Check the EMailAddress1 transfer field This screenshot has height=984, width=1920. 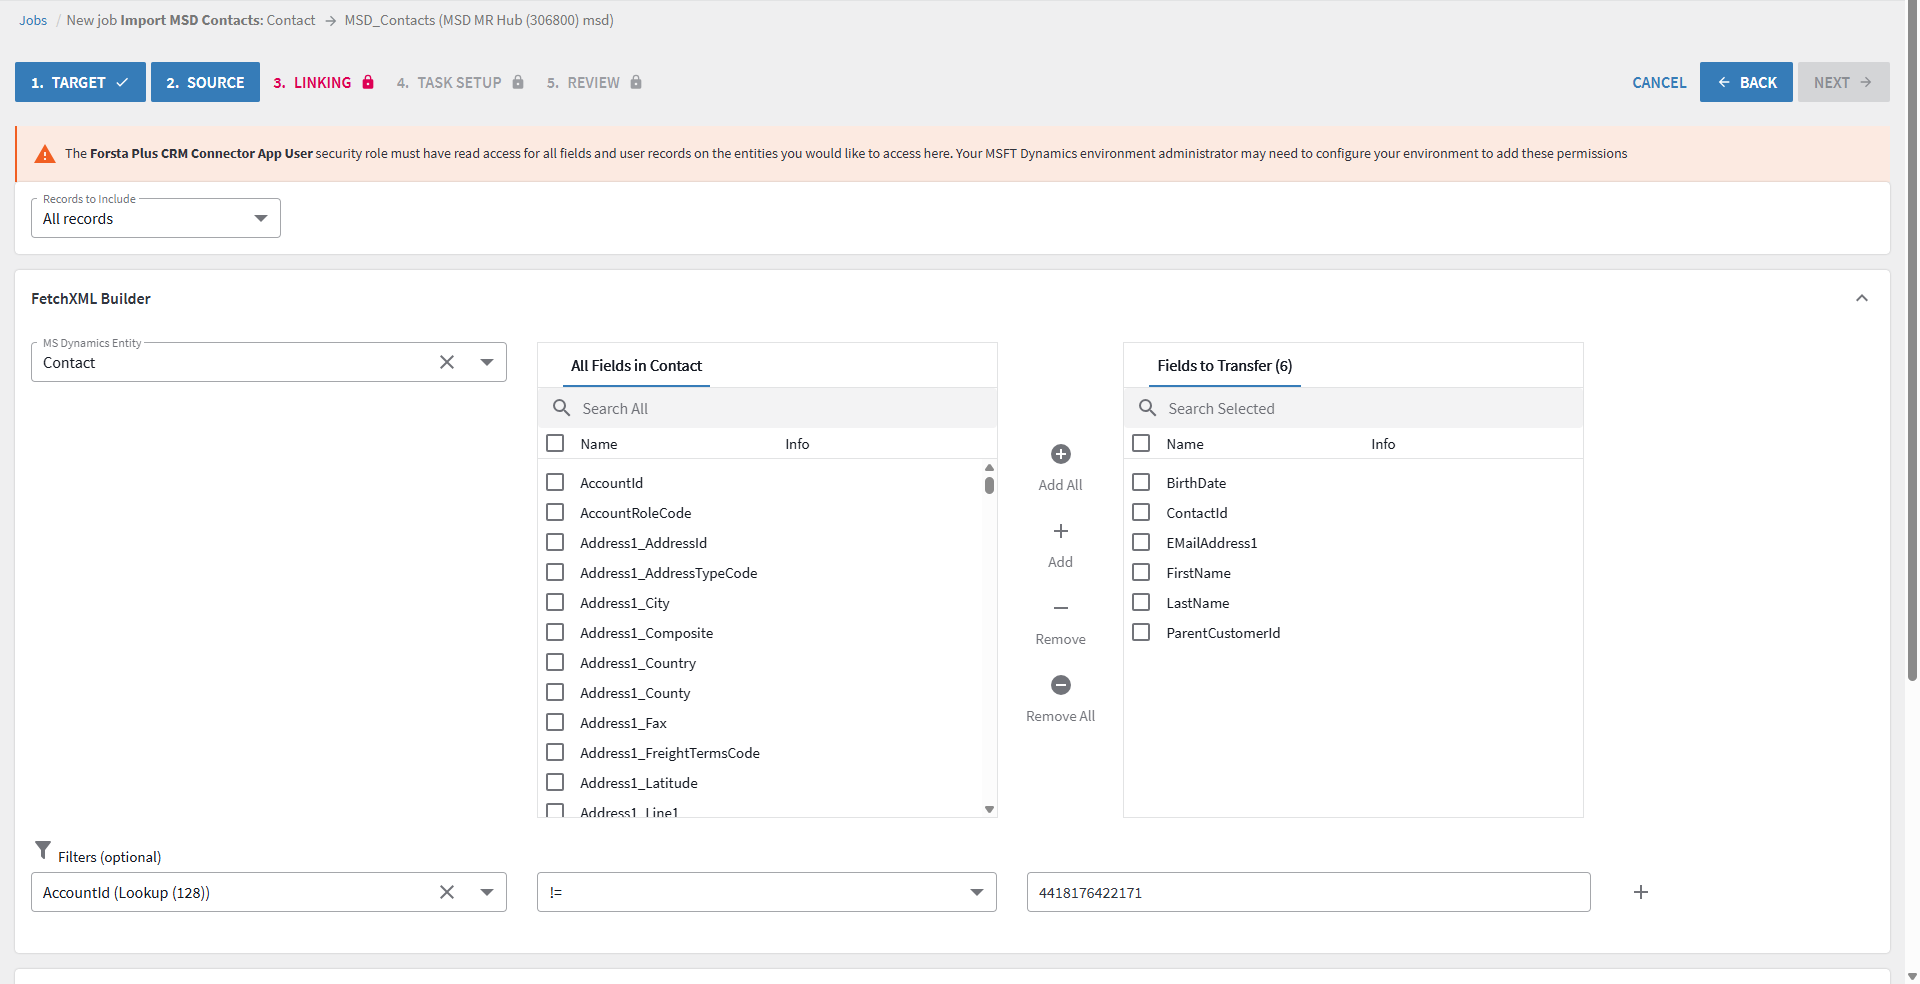pyautogui.click(x=1141, y=542)
